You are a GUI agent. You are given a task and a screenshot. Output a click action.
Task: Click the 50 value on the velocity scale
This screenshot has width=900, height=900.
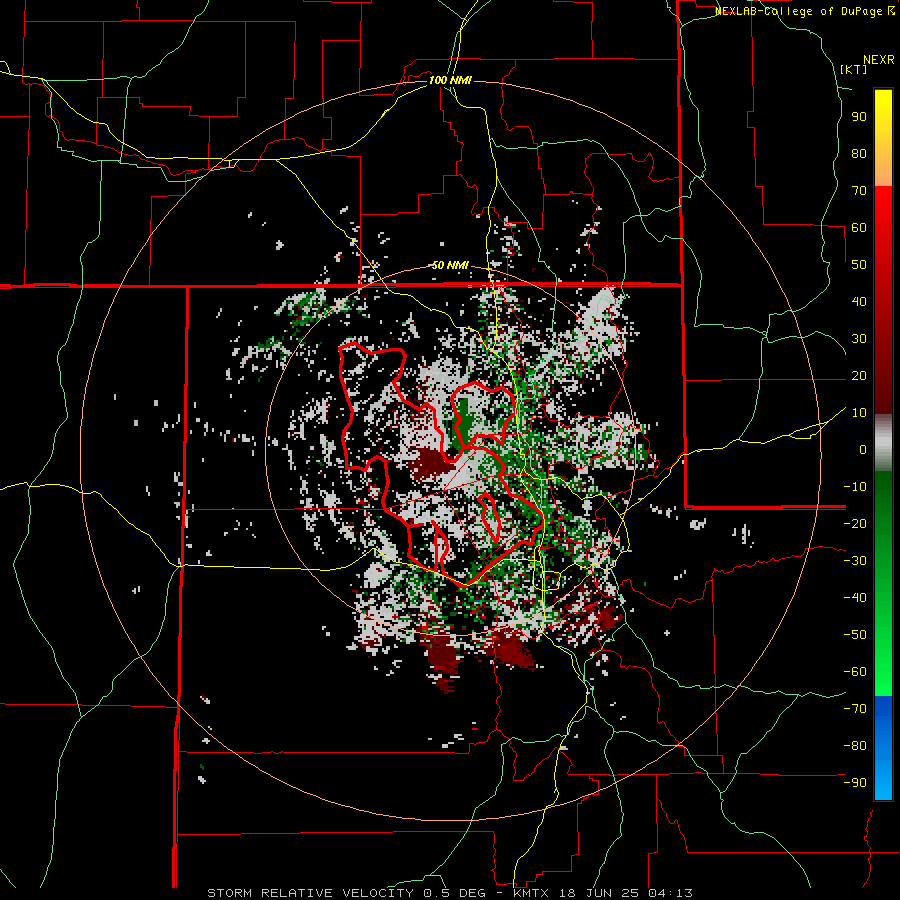pos(859,265)
